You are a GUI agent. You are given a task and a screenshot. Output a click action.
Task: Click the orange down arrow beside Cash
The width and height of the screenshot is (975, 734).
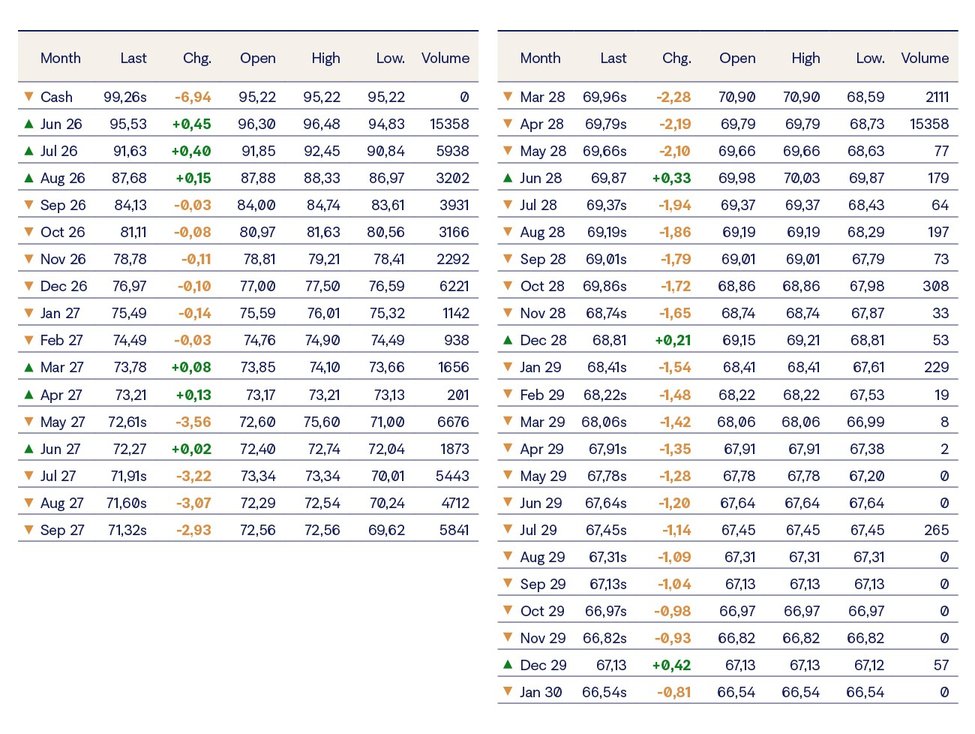click(x=28, y=96)
